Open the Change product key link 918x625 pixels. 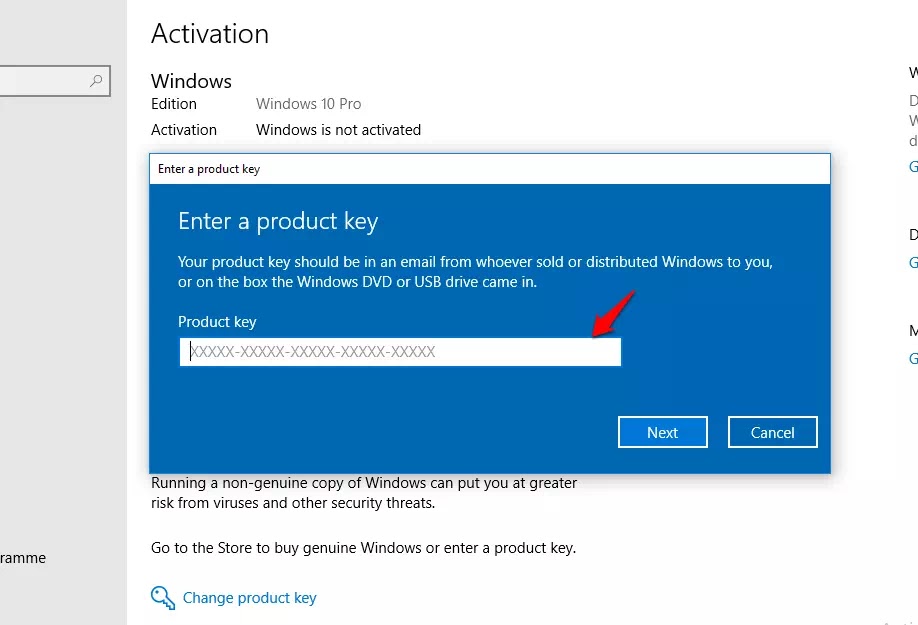(x=249, y=598)
